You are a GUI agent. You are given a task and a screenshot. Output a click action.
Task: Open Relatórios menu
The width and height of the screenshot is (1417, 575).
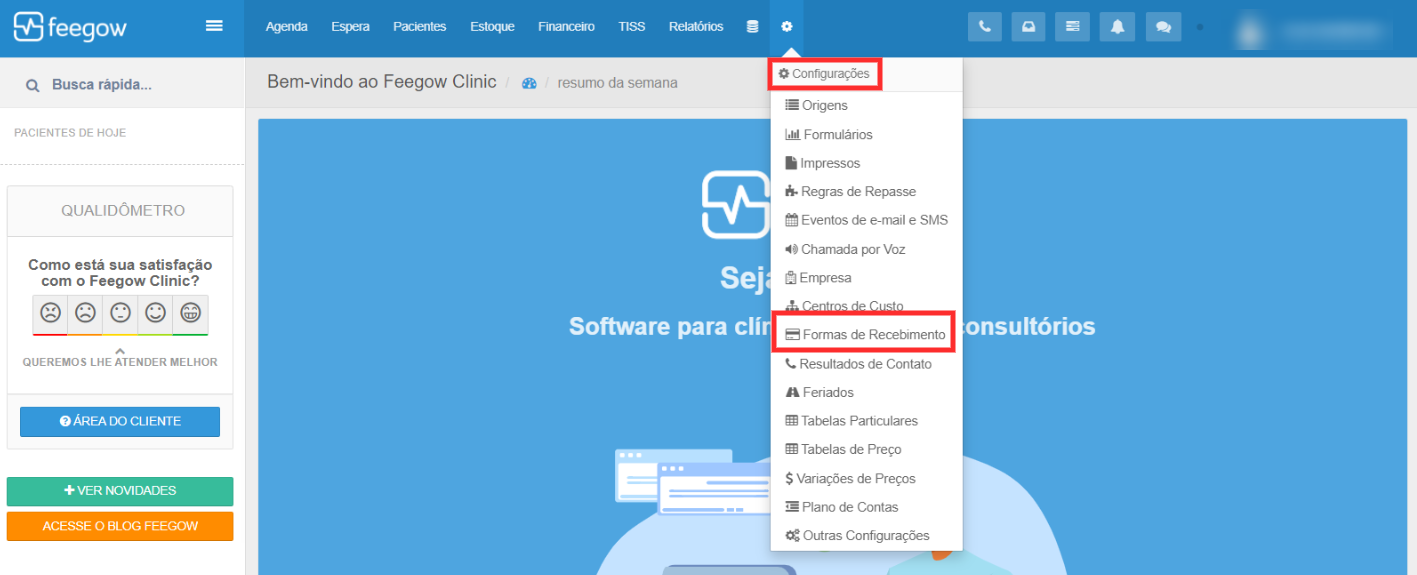point(696,27)
